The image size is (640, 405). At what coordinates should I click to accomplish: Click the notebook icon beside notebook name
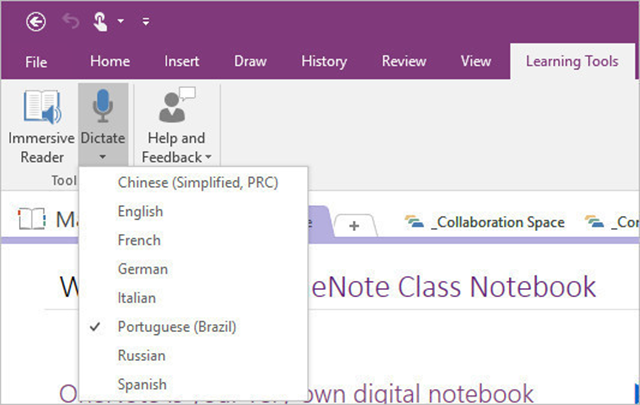point(31,219)
